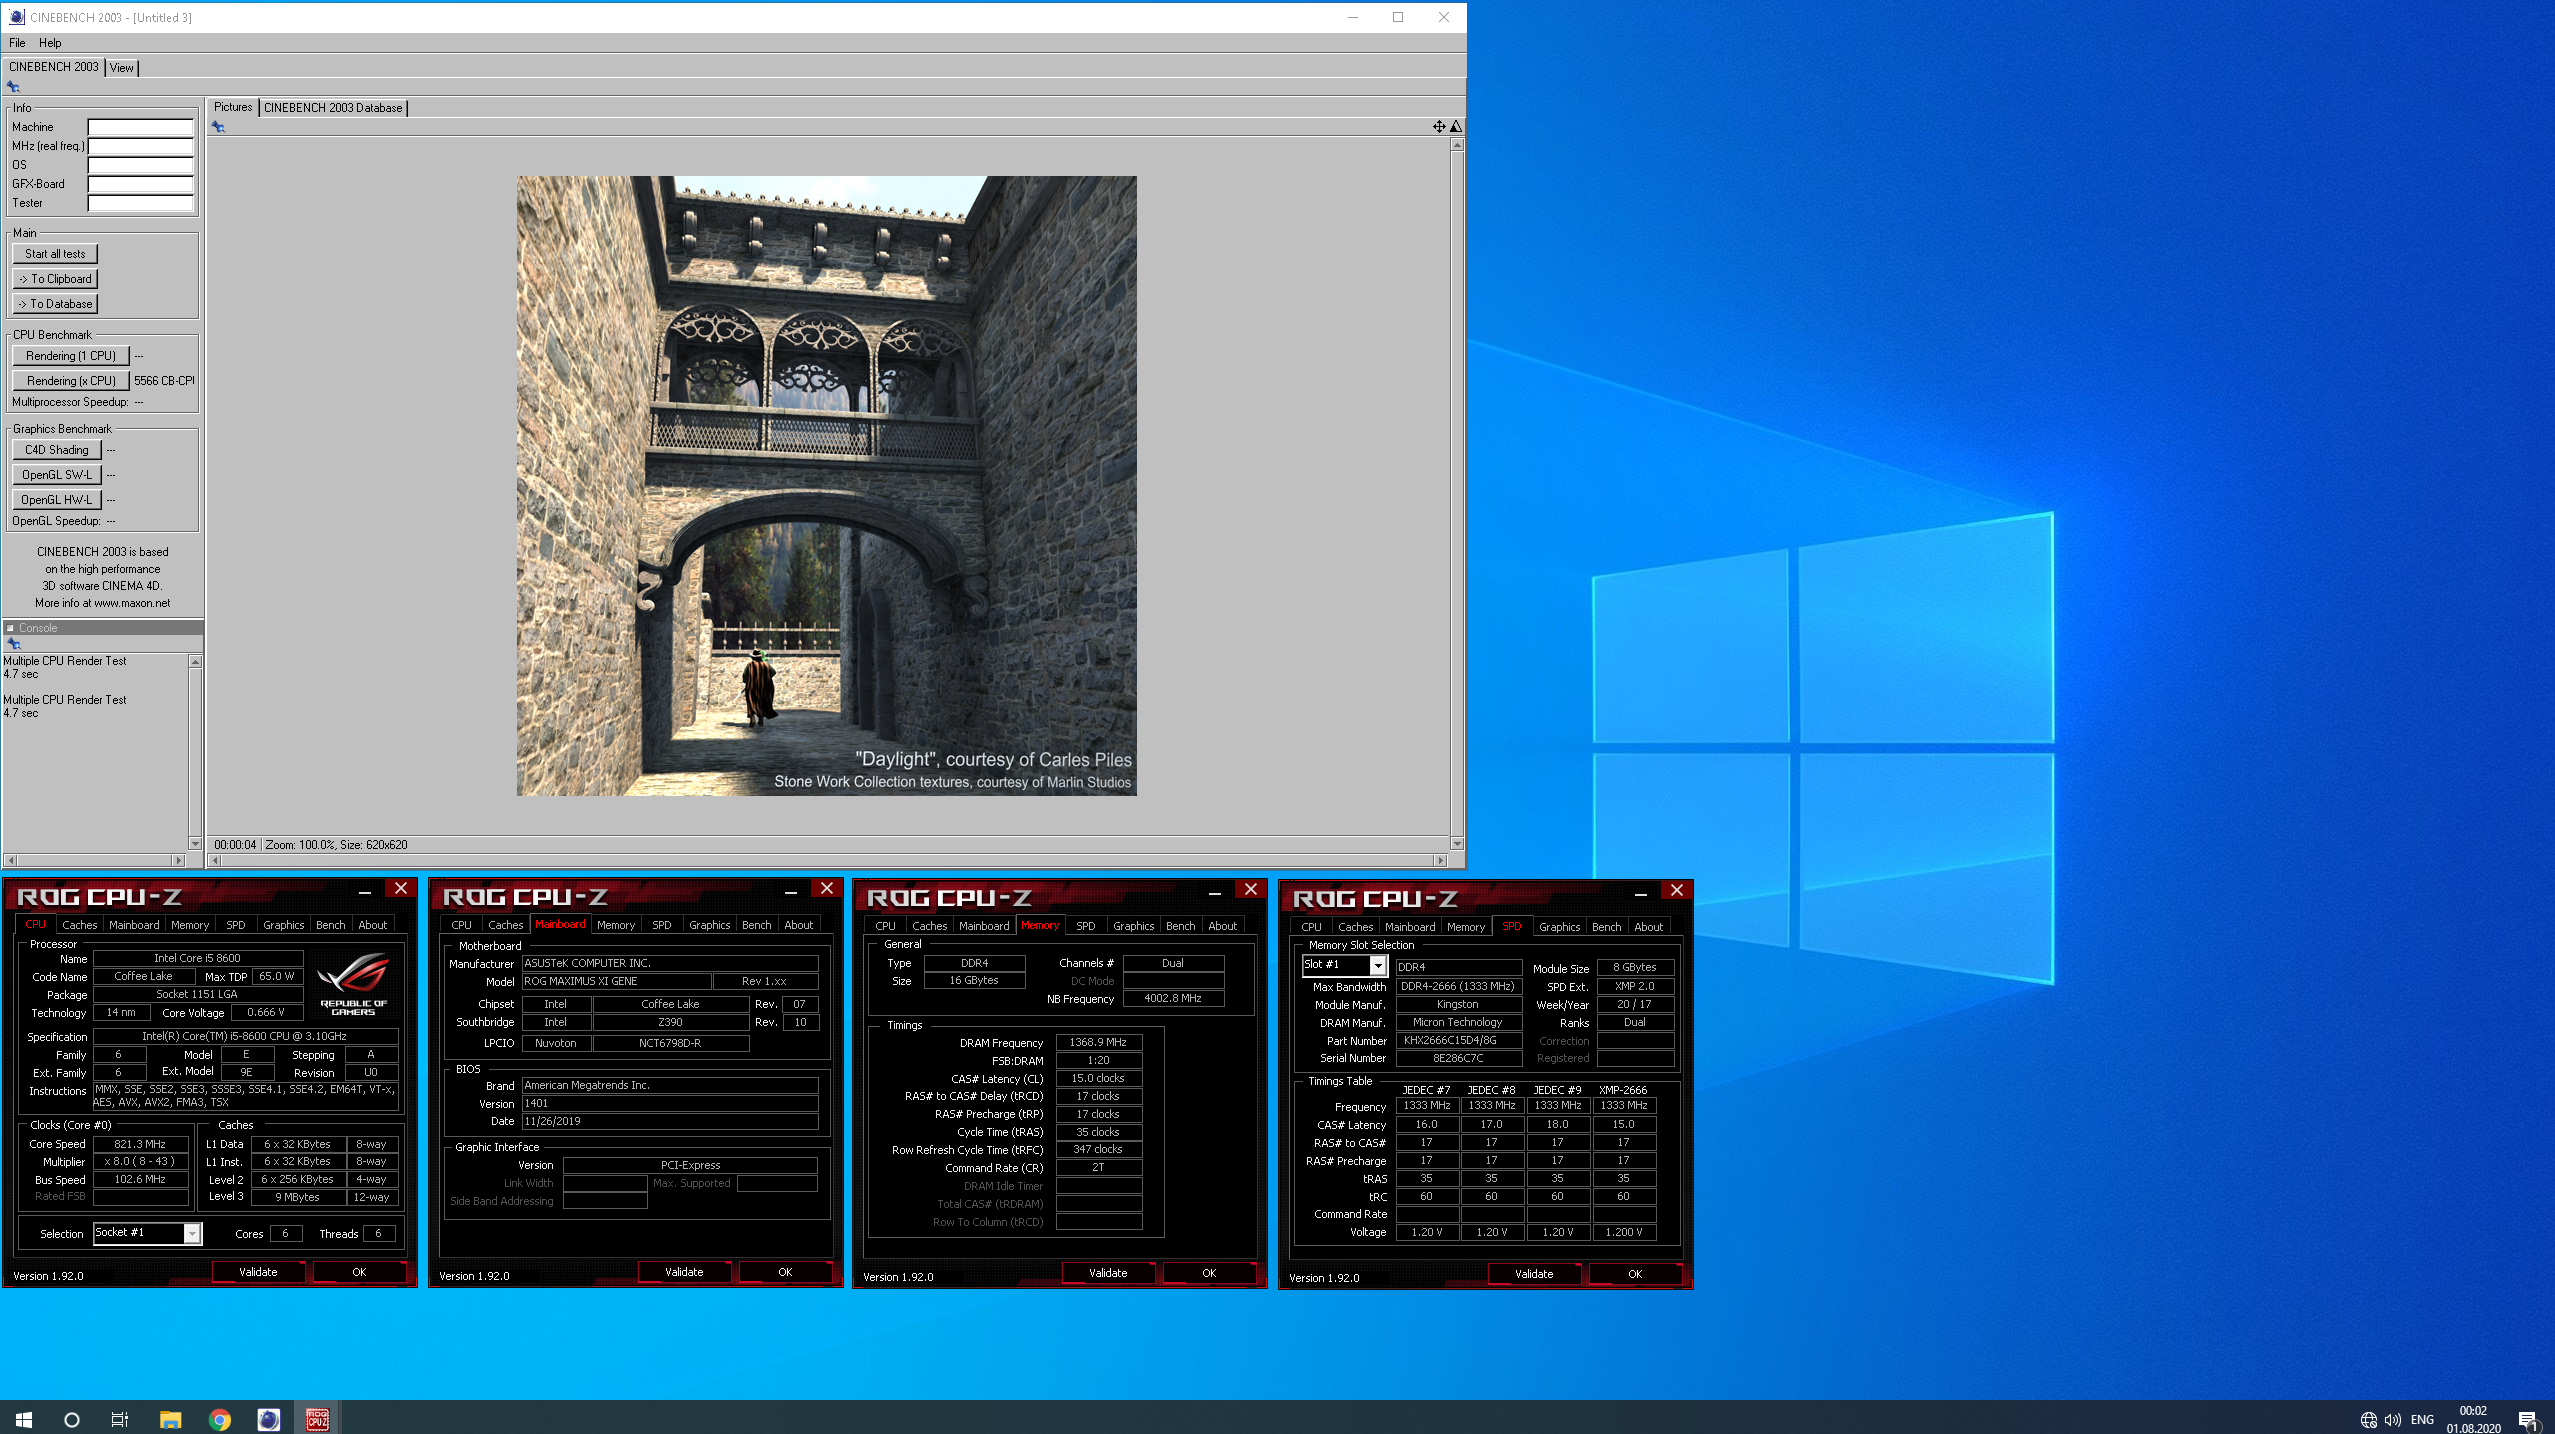Click the DRAM Frequency 1368.9 MHz value
Viewport: 2555px width, 1434px height.
click(1098, 1042)
